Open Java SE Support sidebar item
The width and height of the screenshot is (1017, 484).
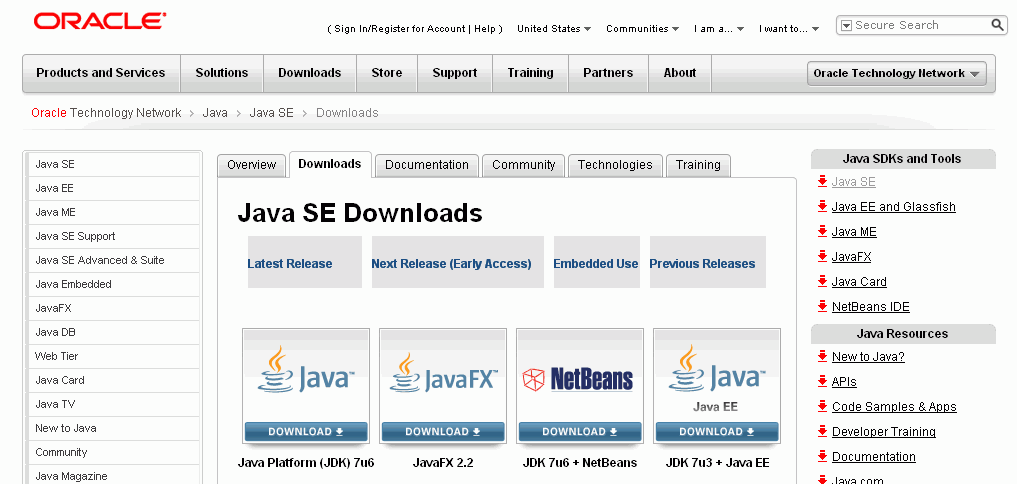[x=114, y=236]
